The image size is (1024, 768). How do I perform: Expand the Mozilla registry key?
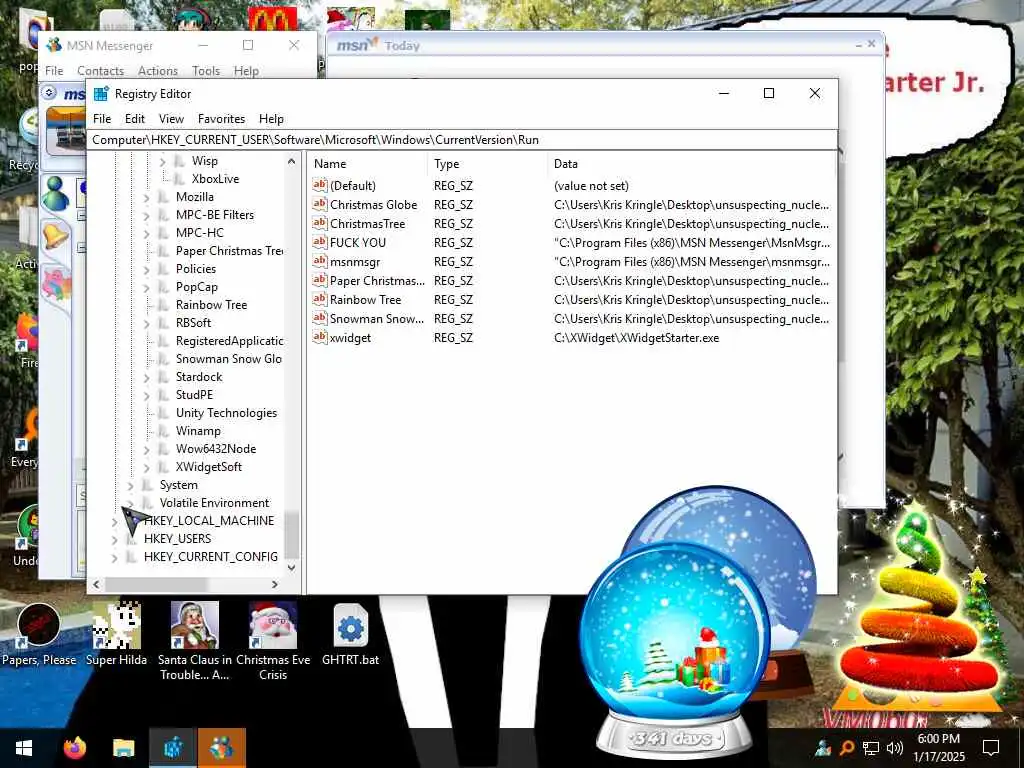tap(146, 197)
